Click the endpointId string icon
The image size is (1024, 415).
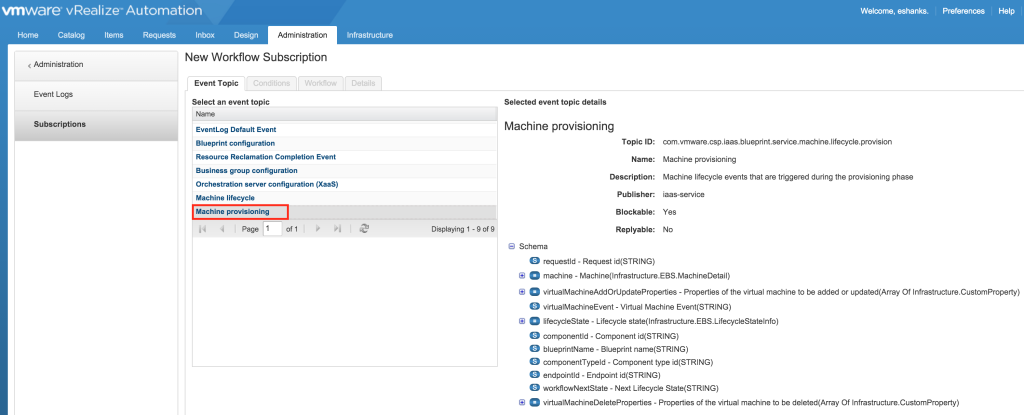tap(534, 375)
